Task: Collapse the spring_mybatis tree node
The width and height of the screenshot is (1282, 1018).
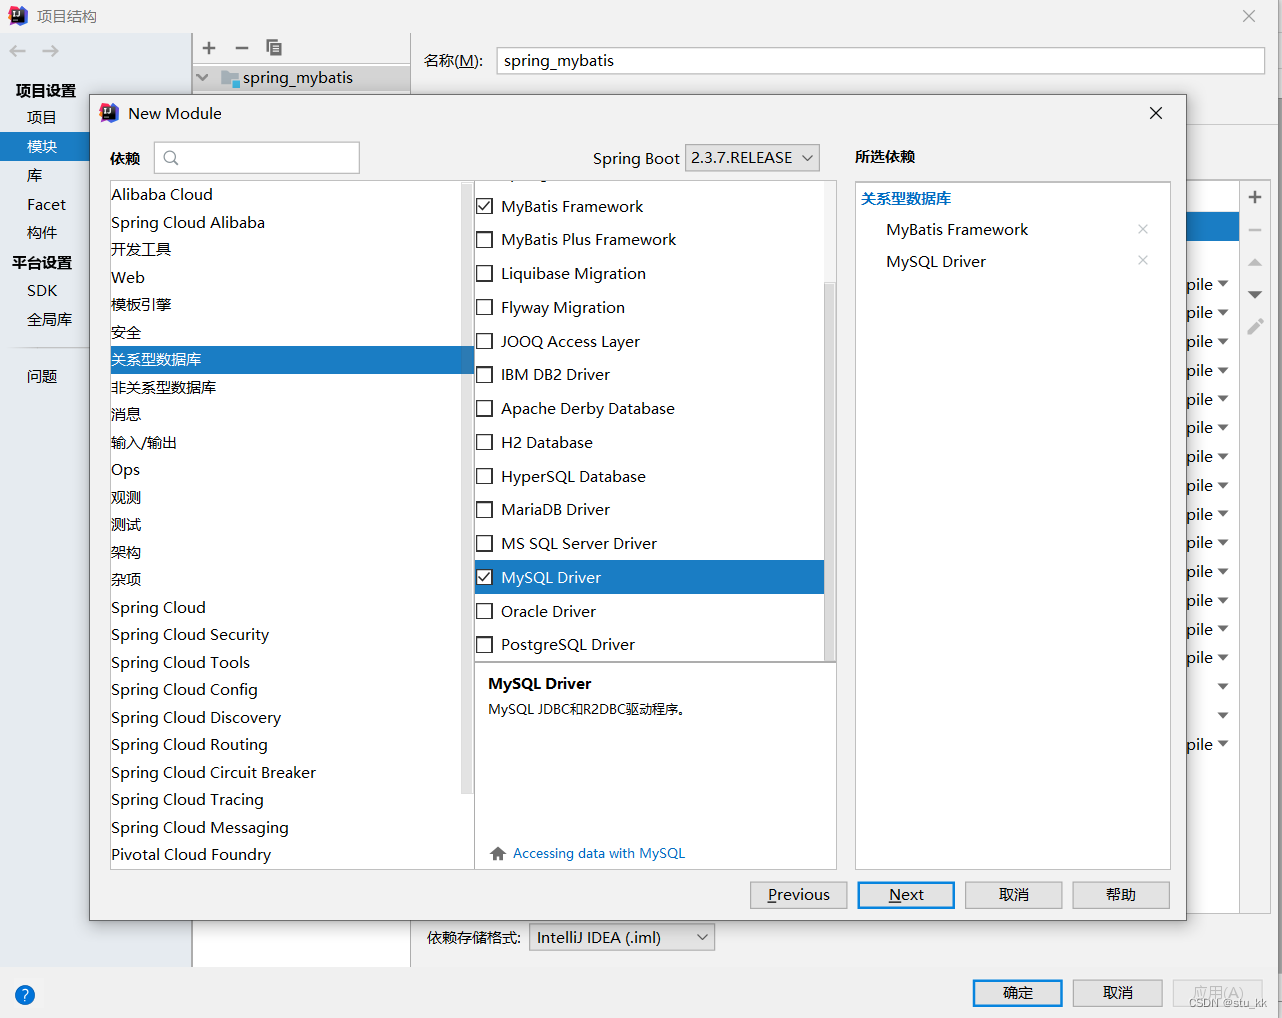Action: click(203, 78)
